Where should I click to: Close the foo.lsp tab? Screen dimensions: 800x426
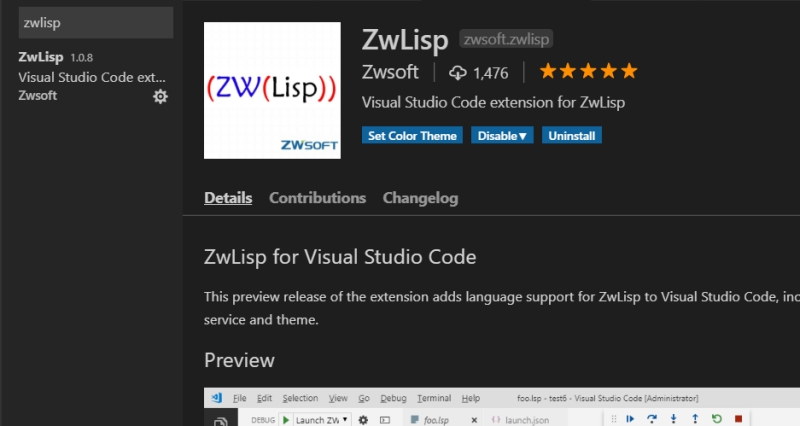pyautogui.click(x=474, y=420)
